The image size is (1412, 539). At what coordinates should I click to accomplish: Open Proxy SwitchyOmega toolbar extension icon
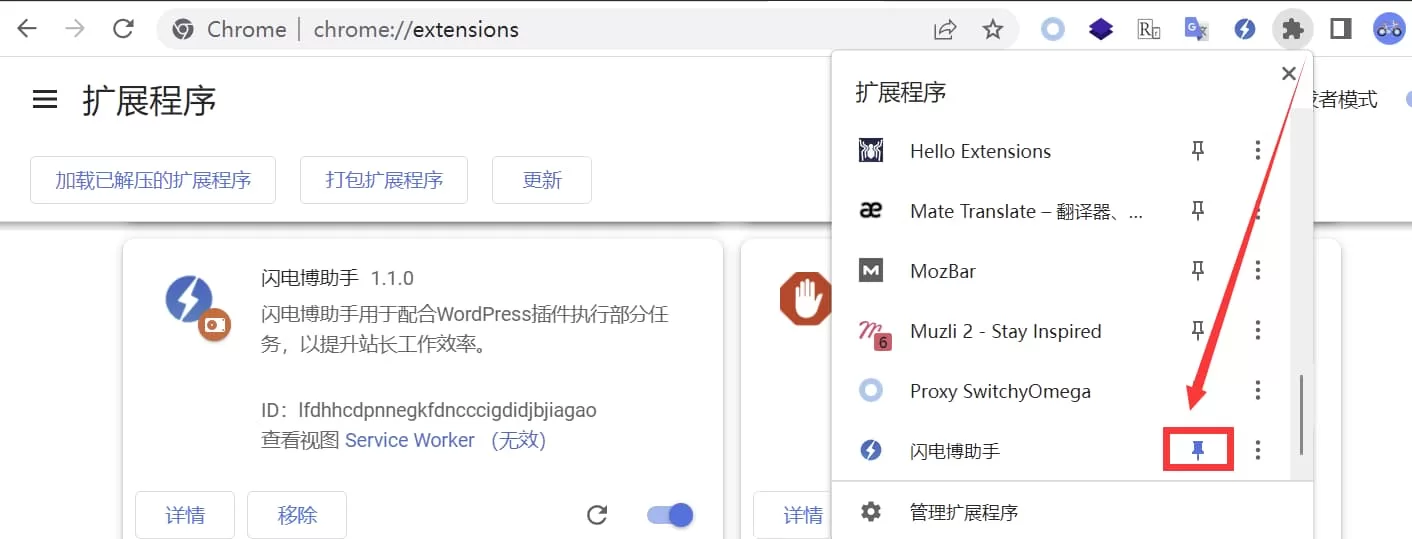click(x=1053, y=29)
